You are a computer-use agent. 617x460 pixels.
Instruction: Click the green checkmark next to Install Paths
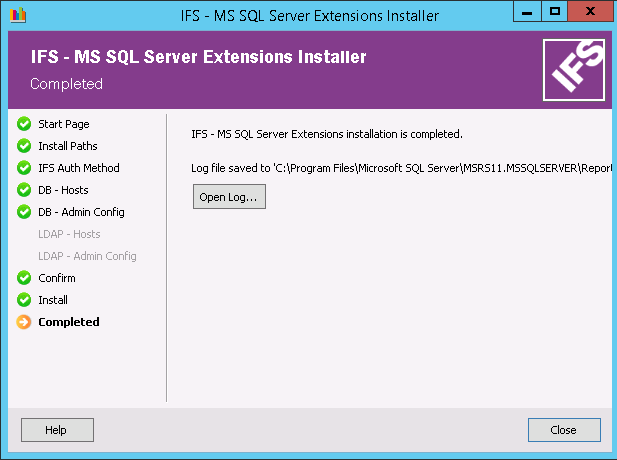24,146
